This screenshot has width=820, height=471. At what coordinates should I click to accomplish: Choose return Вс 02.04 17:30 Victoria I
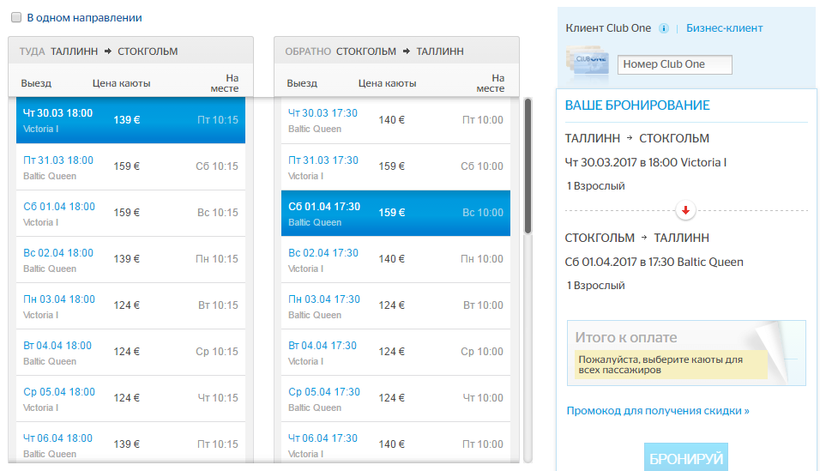click(395, 259)
